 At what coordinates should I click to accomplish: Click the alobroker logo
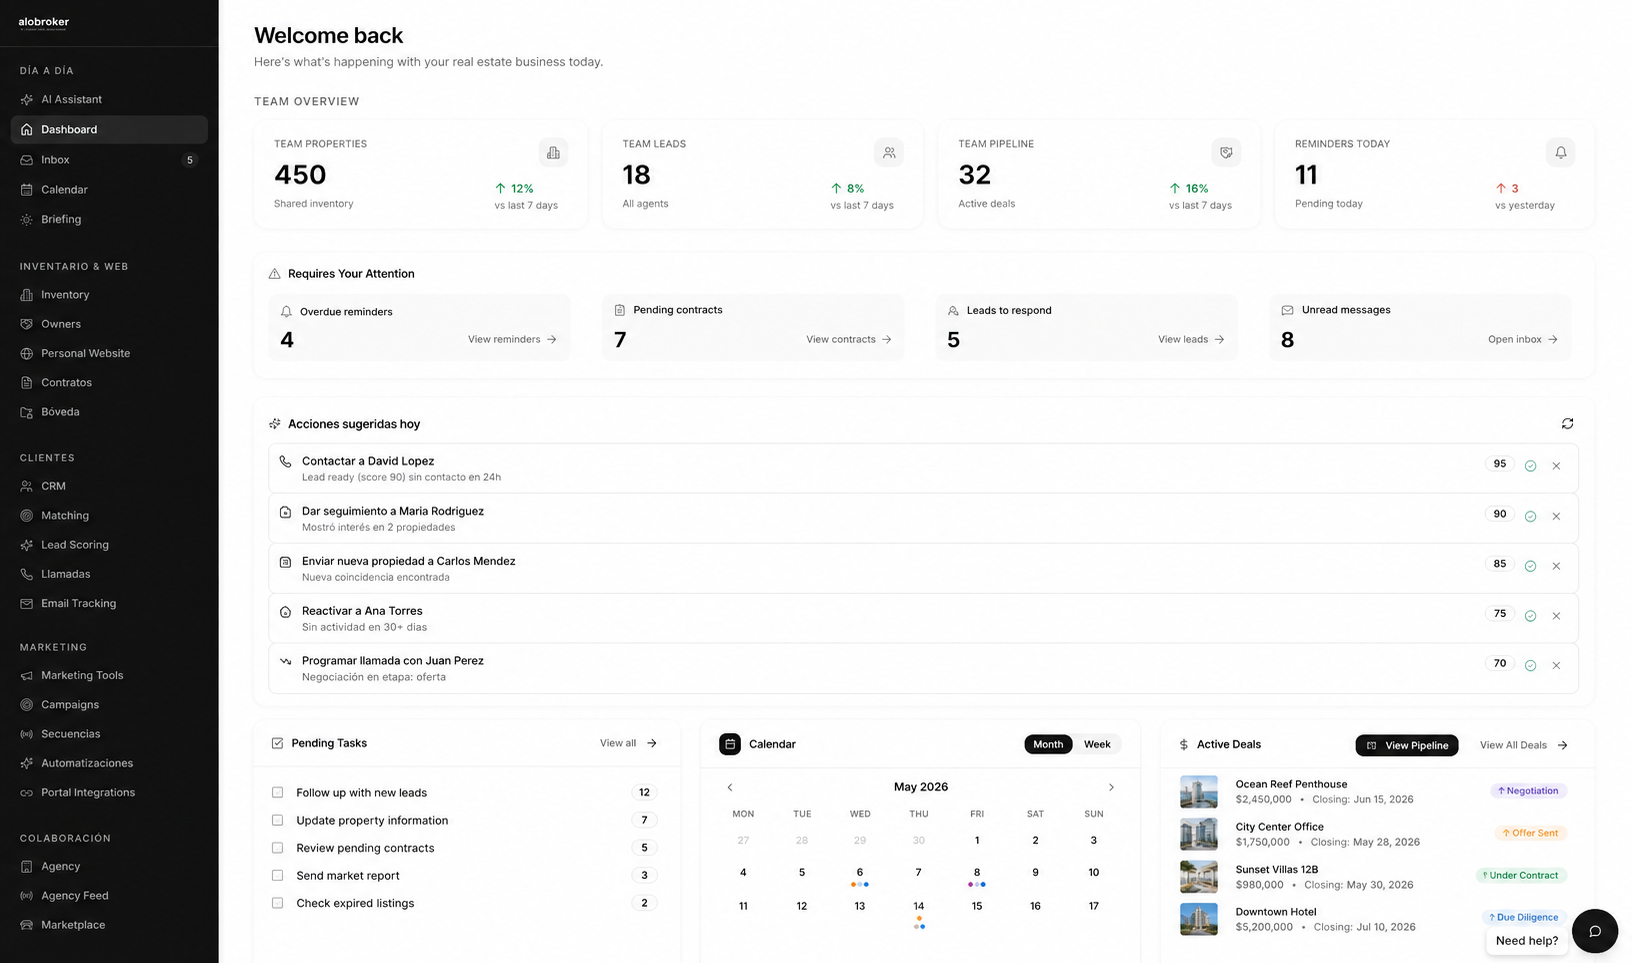pyautogui.click(x=44, y=23)
